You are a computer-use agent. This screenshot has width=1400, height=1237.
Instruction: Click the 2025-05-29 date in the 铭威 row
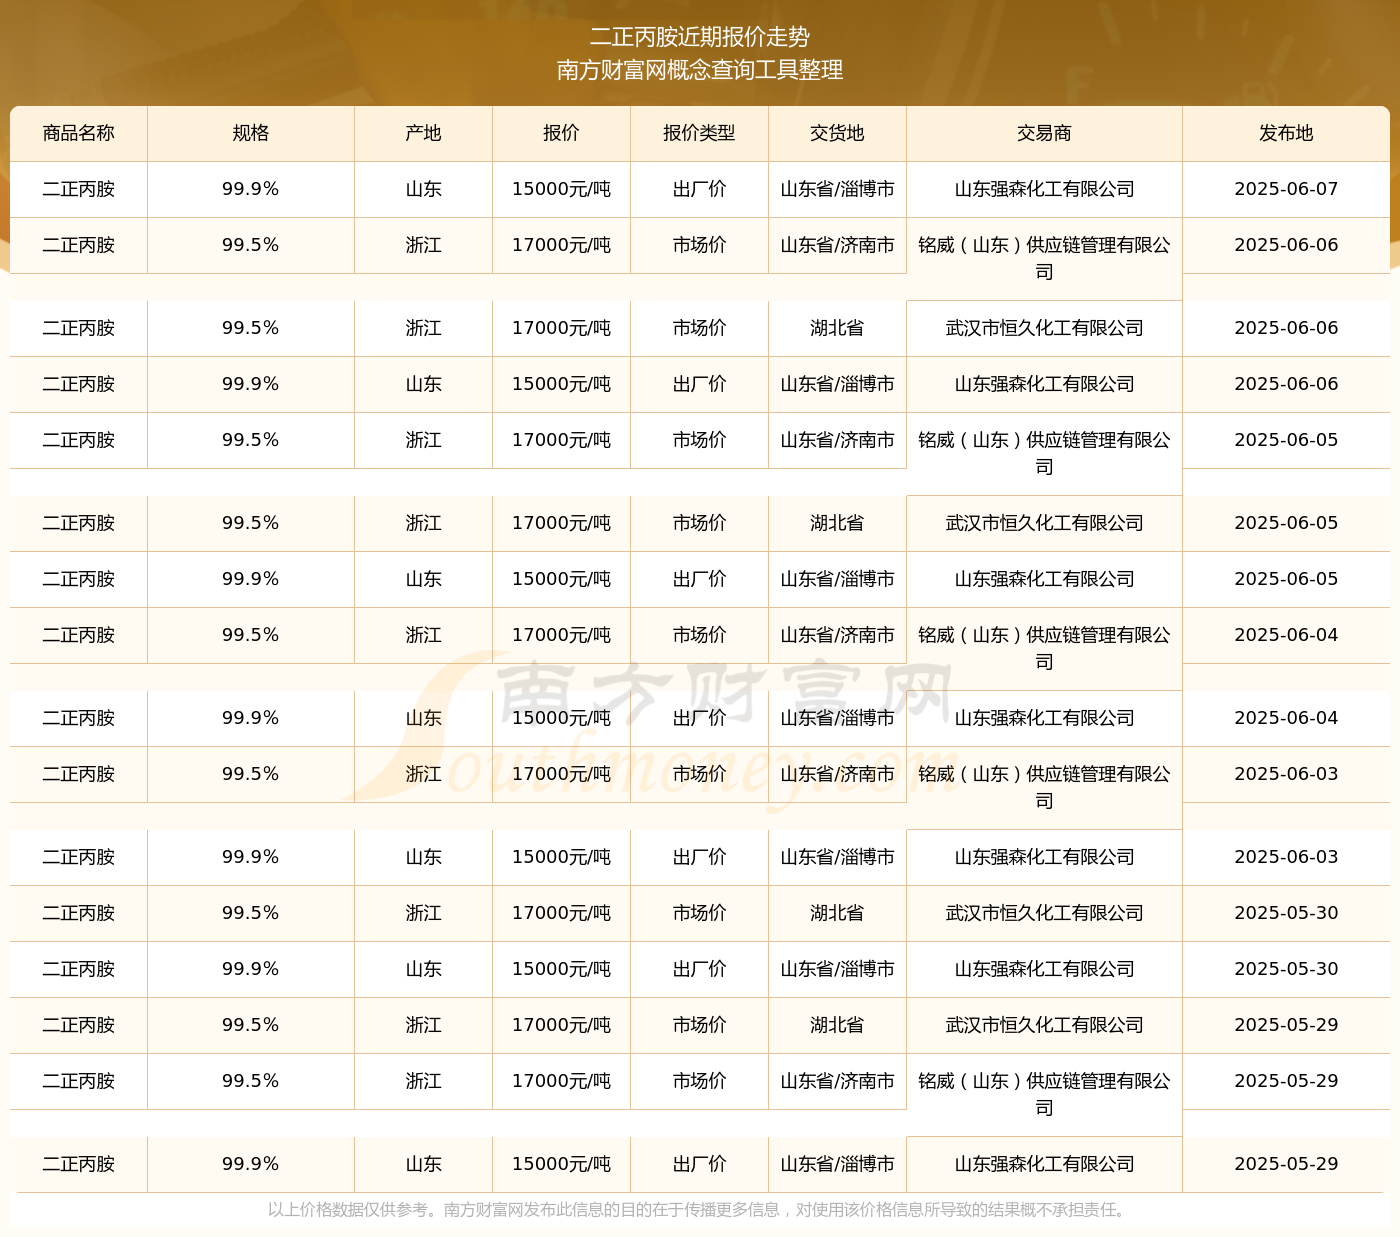pyautogui.click(x=1286, y=1081)
